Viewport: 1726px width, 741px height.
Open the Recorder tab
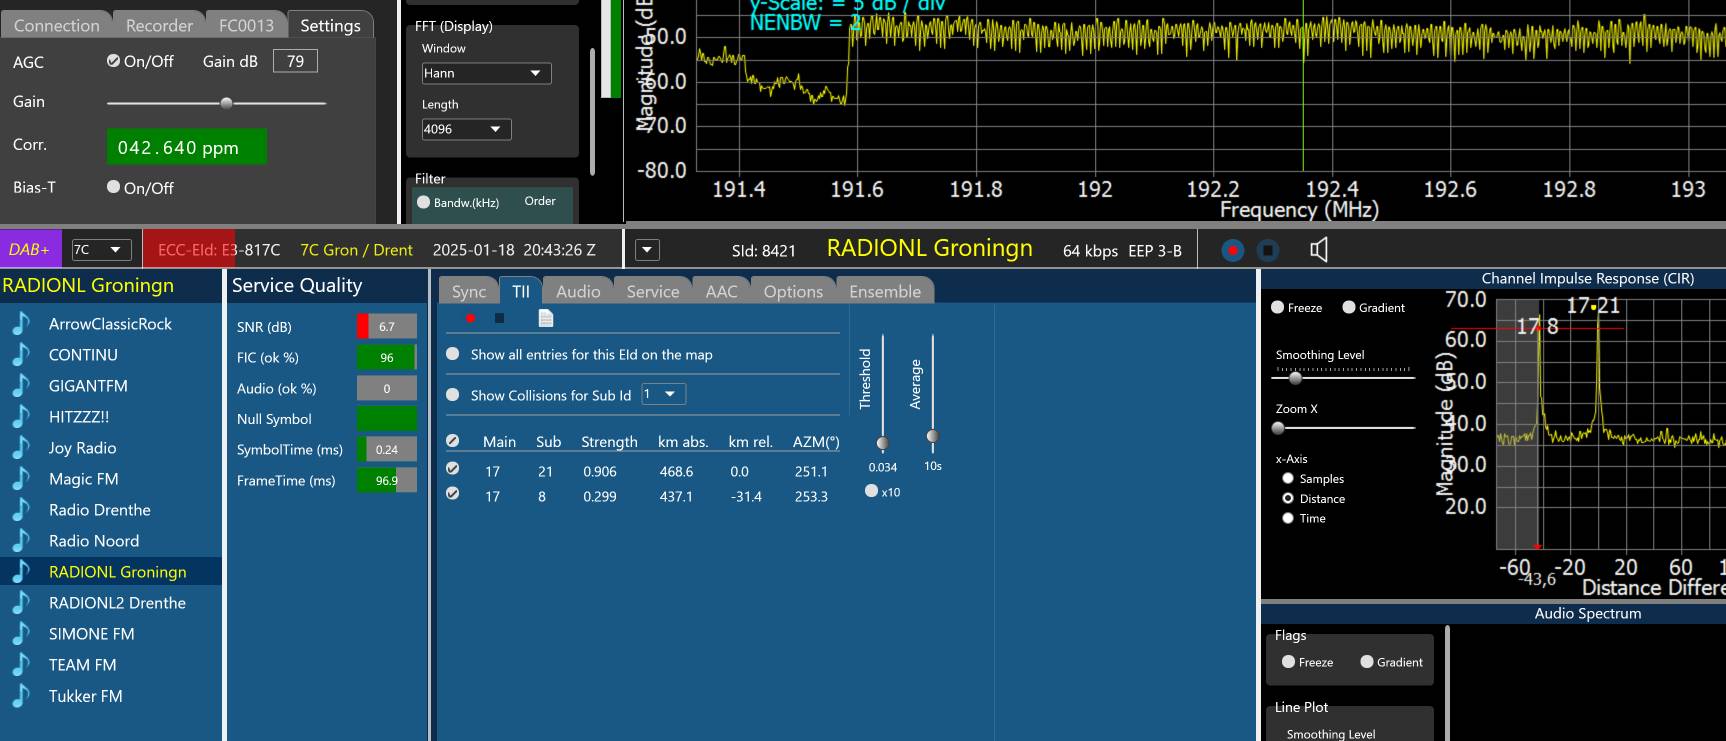click(159, 25)
